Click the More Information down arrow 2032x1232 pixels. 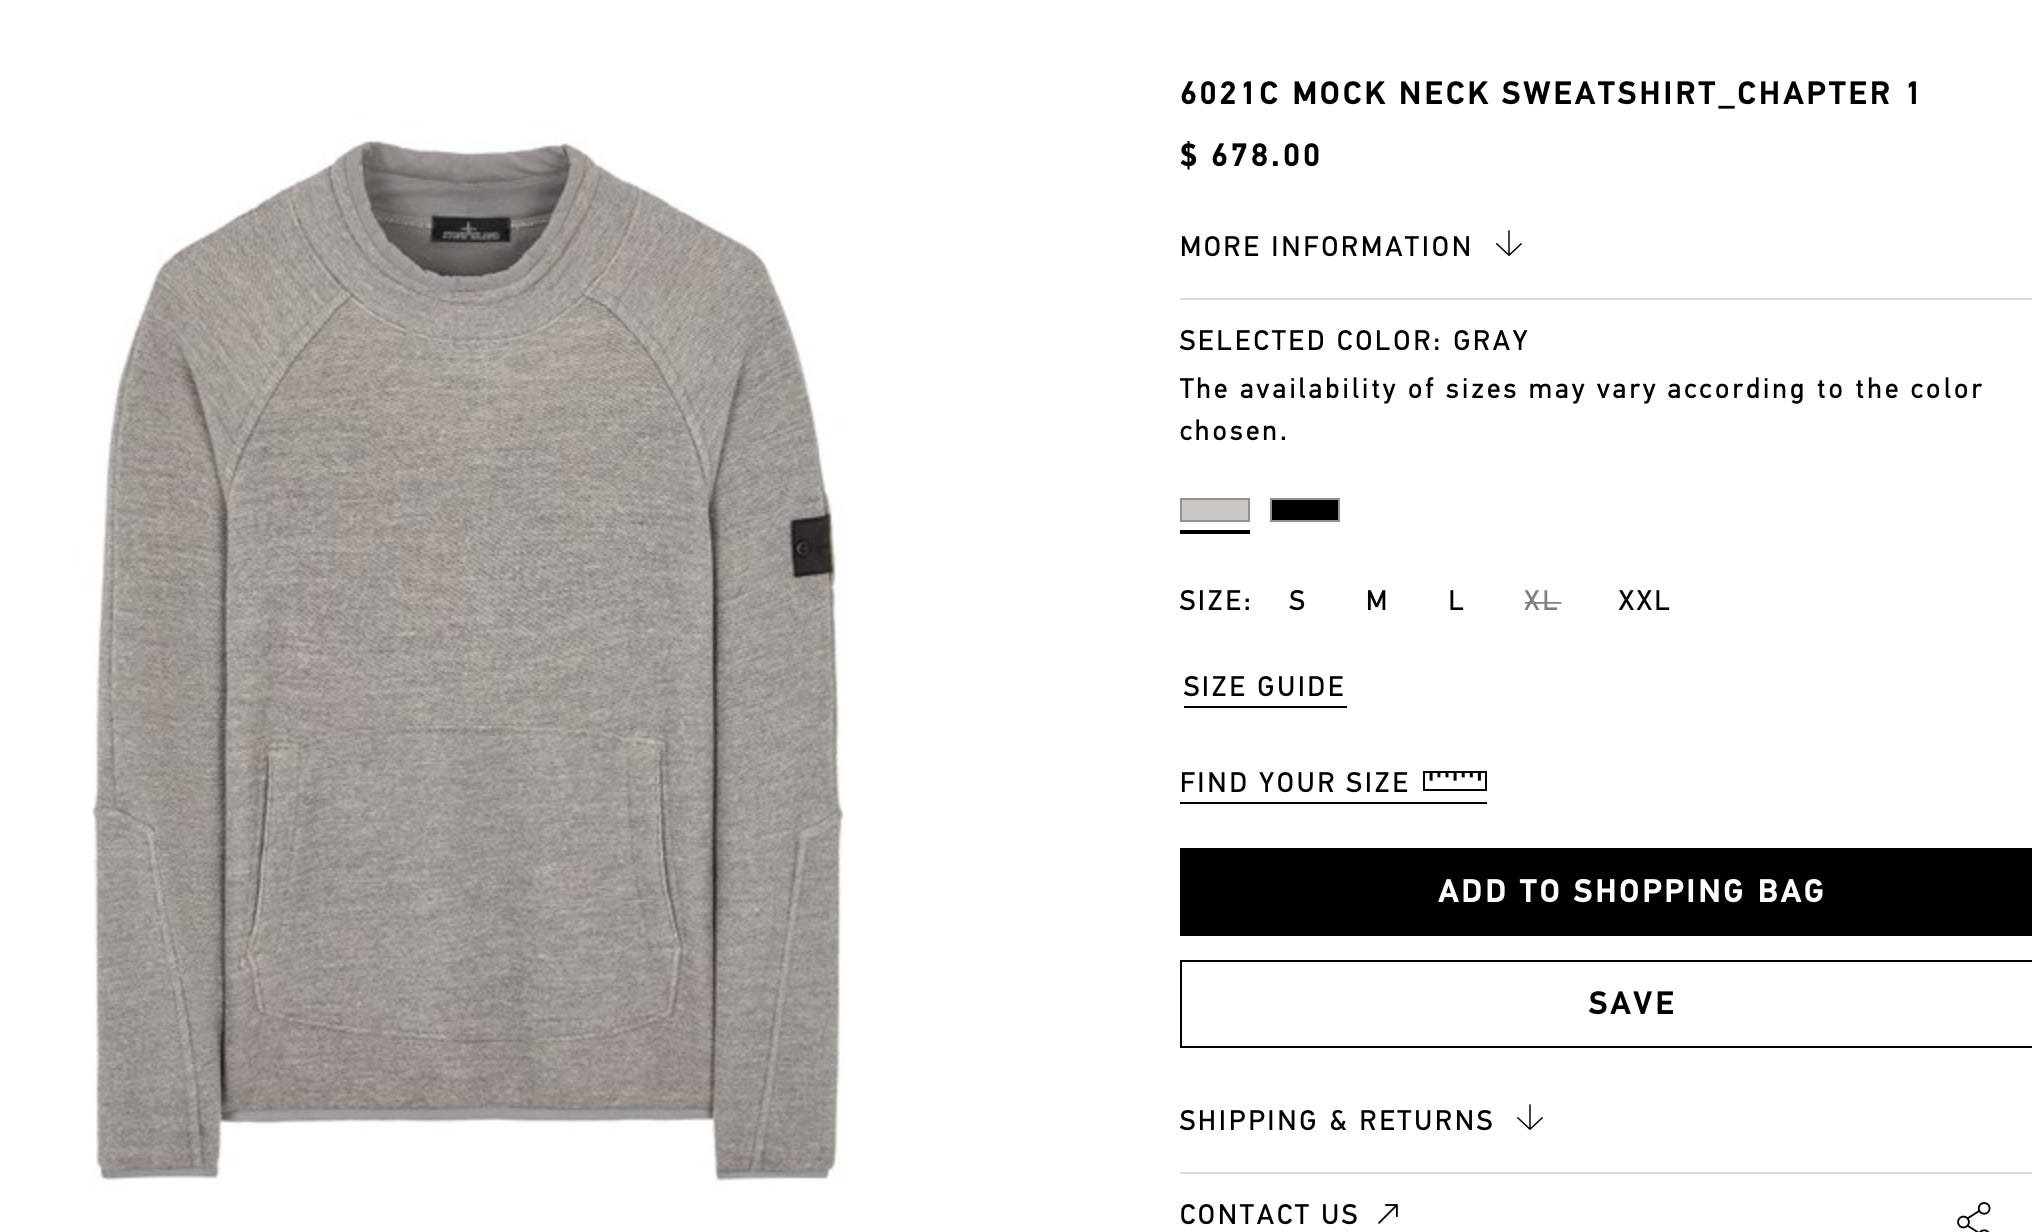1509,245
